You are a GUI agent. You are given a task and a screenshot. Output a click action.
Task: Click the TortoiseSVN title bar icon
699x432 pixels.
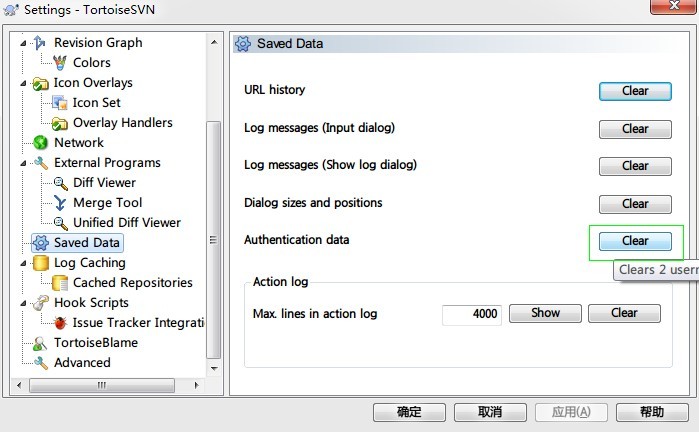point(11,9)
